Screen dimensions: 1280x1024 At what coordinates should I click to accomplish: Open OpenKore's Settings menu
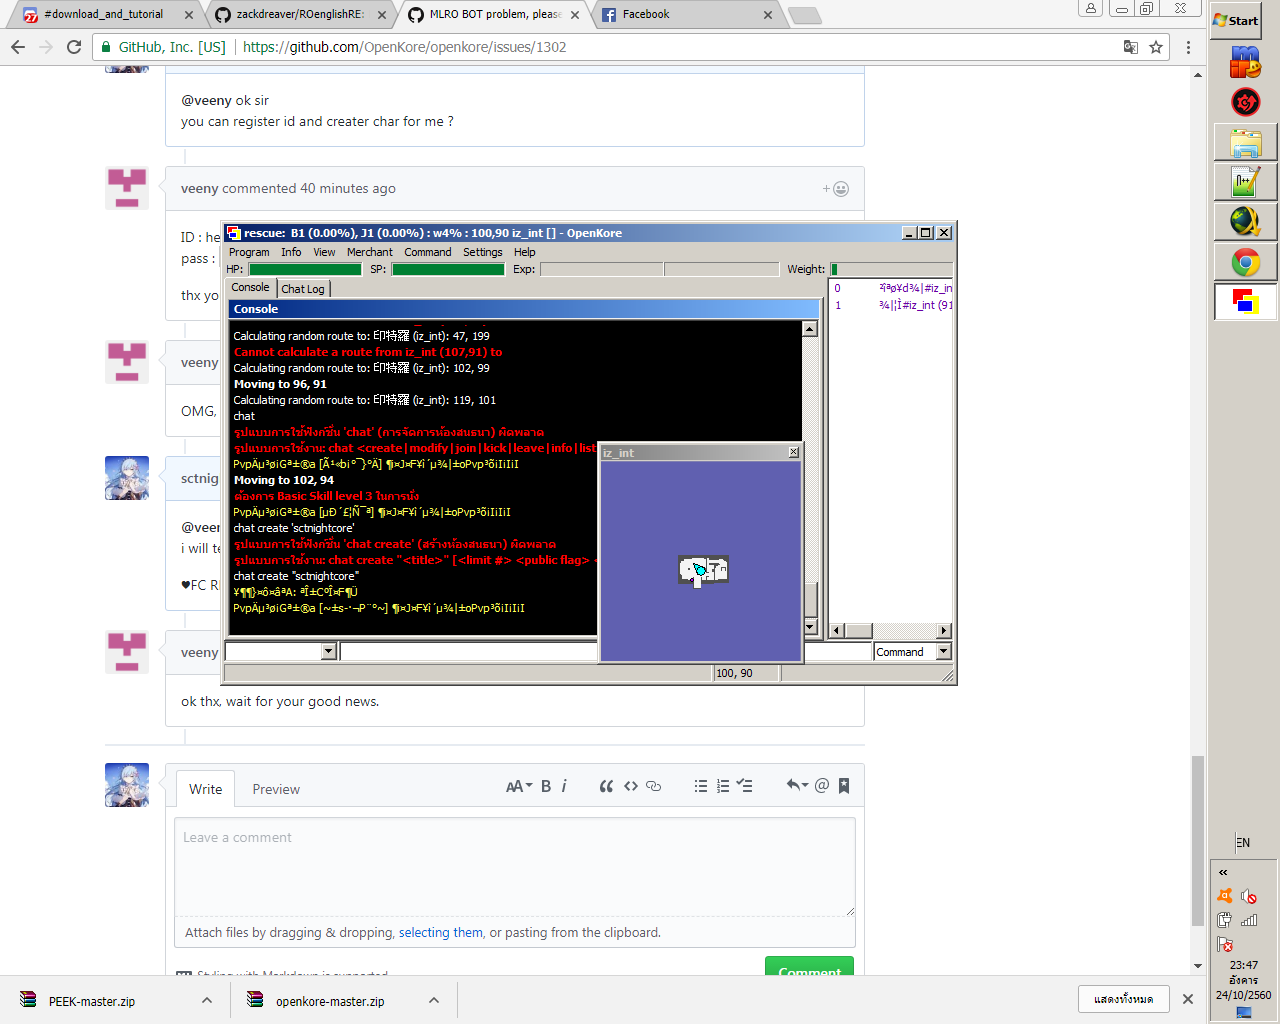482,252
